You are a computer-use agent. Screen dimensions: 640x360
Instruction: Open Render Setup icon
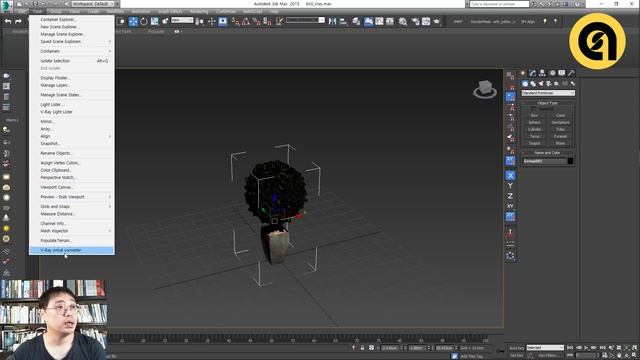[x=415, y=21]
